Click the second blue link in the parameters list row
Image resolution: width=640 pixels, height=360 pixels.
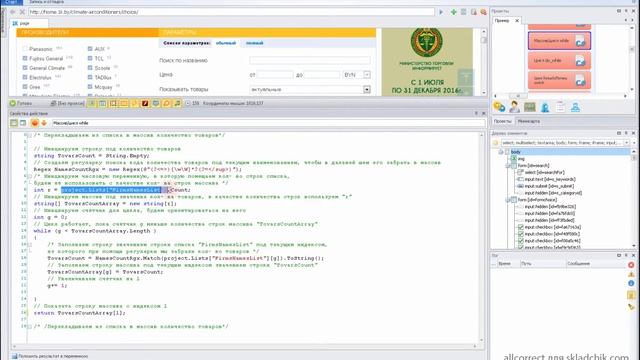click(x=255, y=43)
